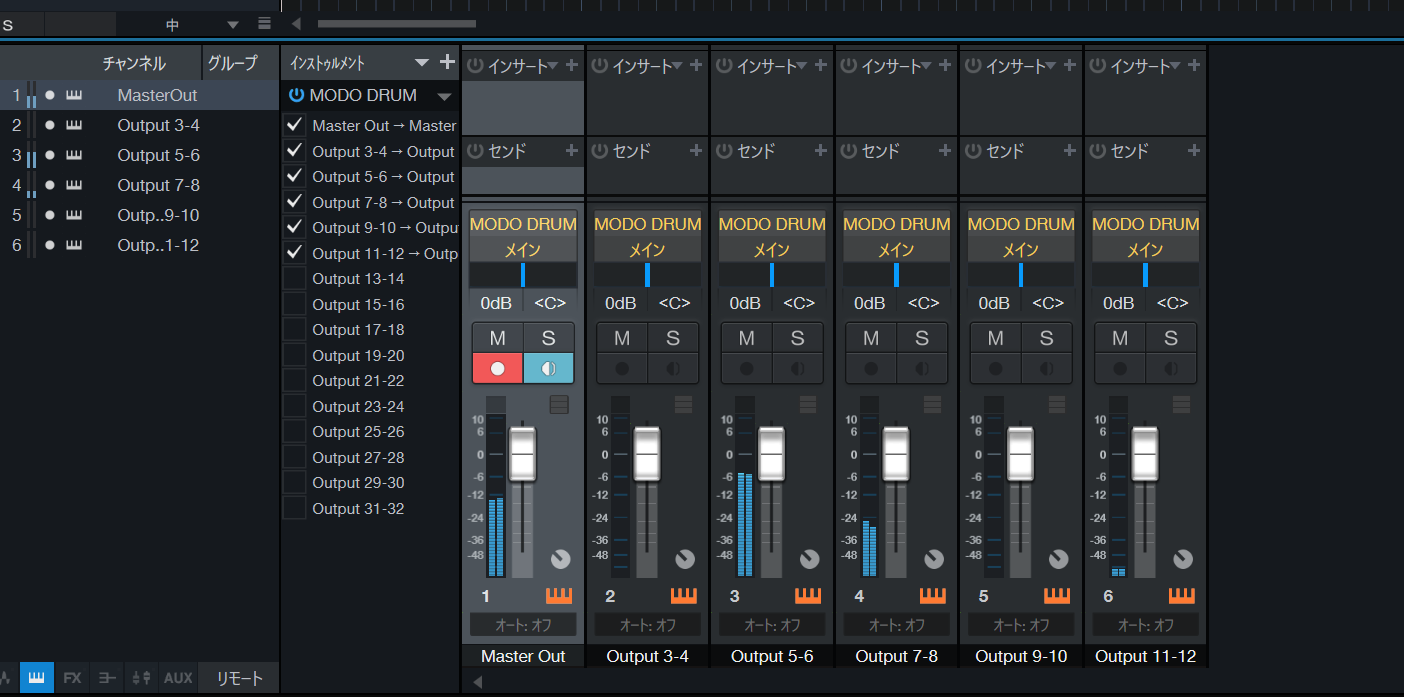This screenshot has height=697, width=1404.
Task: Click the Output 11-12 channel's orange keyboard icon
Action: [1182, 596]
